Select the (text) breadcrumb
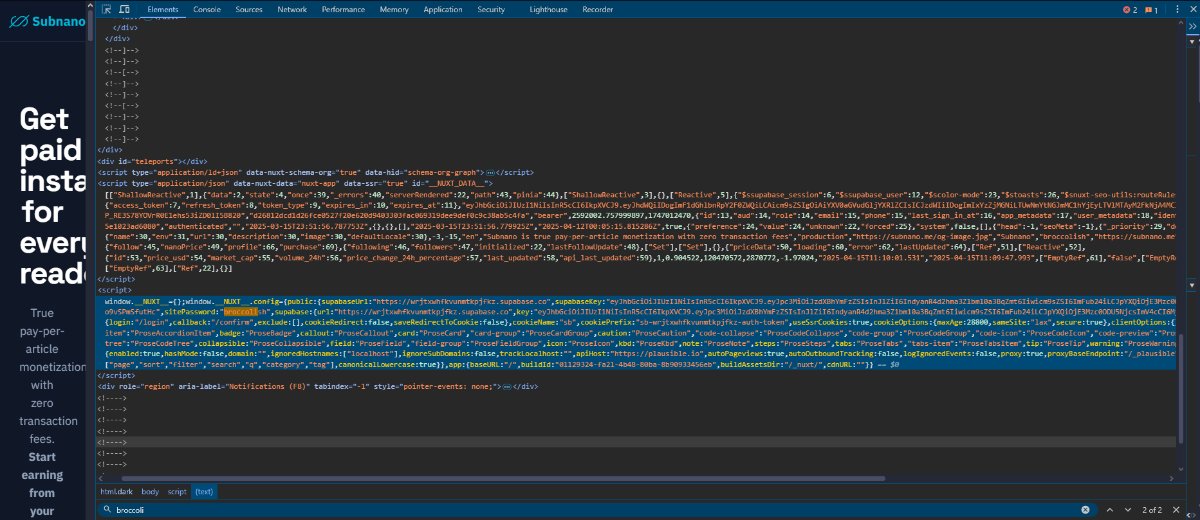Image resolution: width=1200 pixels, height=520 pixels. pyautogui.click(x=203, y=492)
